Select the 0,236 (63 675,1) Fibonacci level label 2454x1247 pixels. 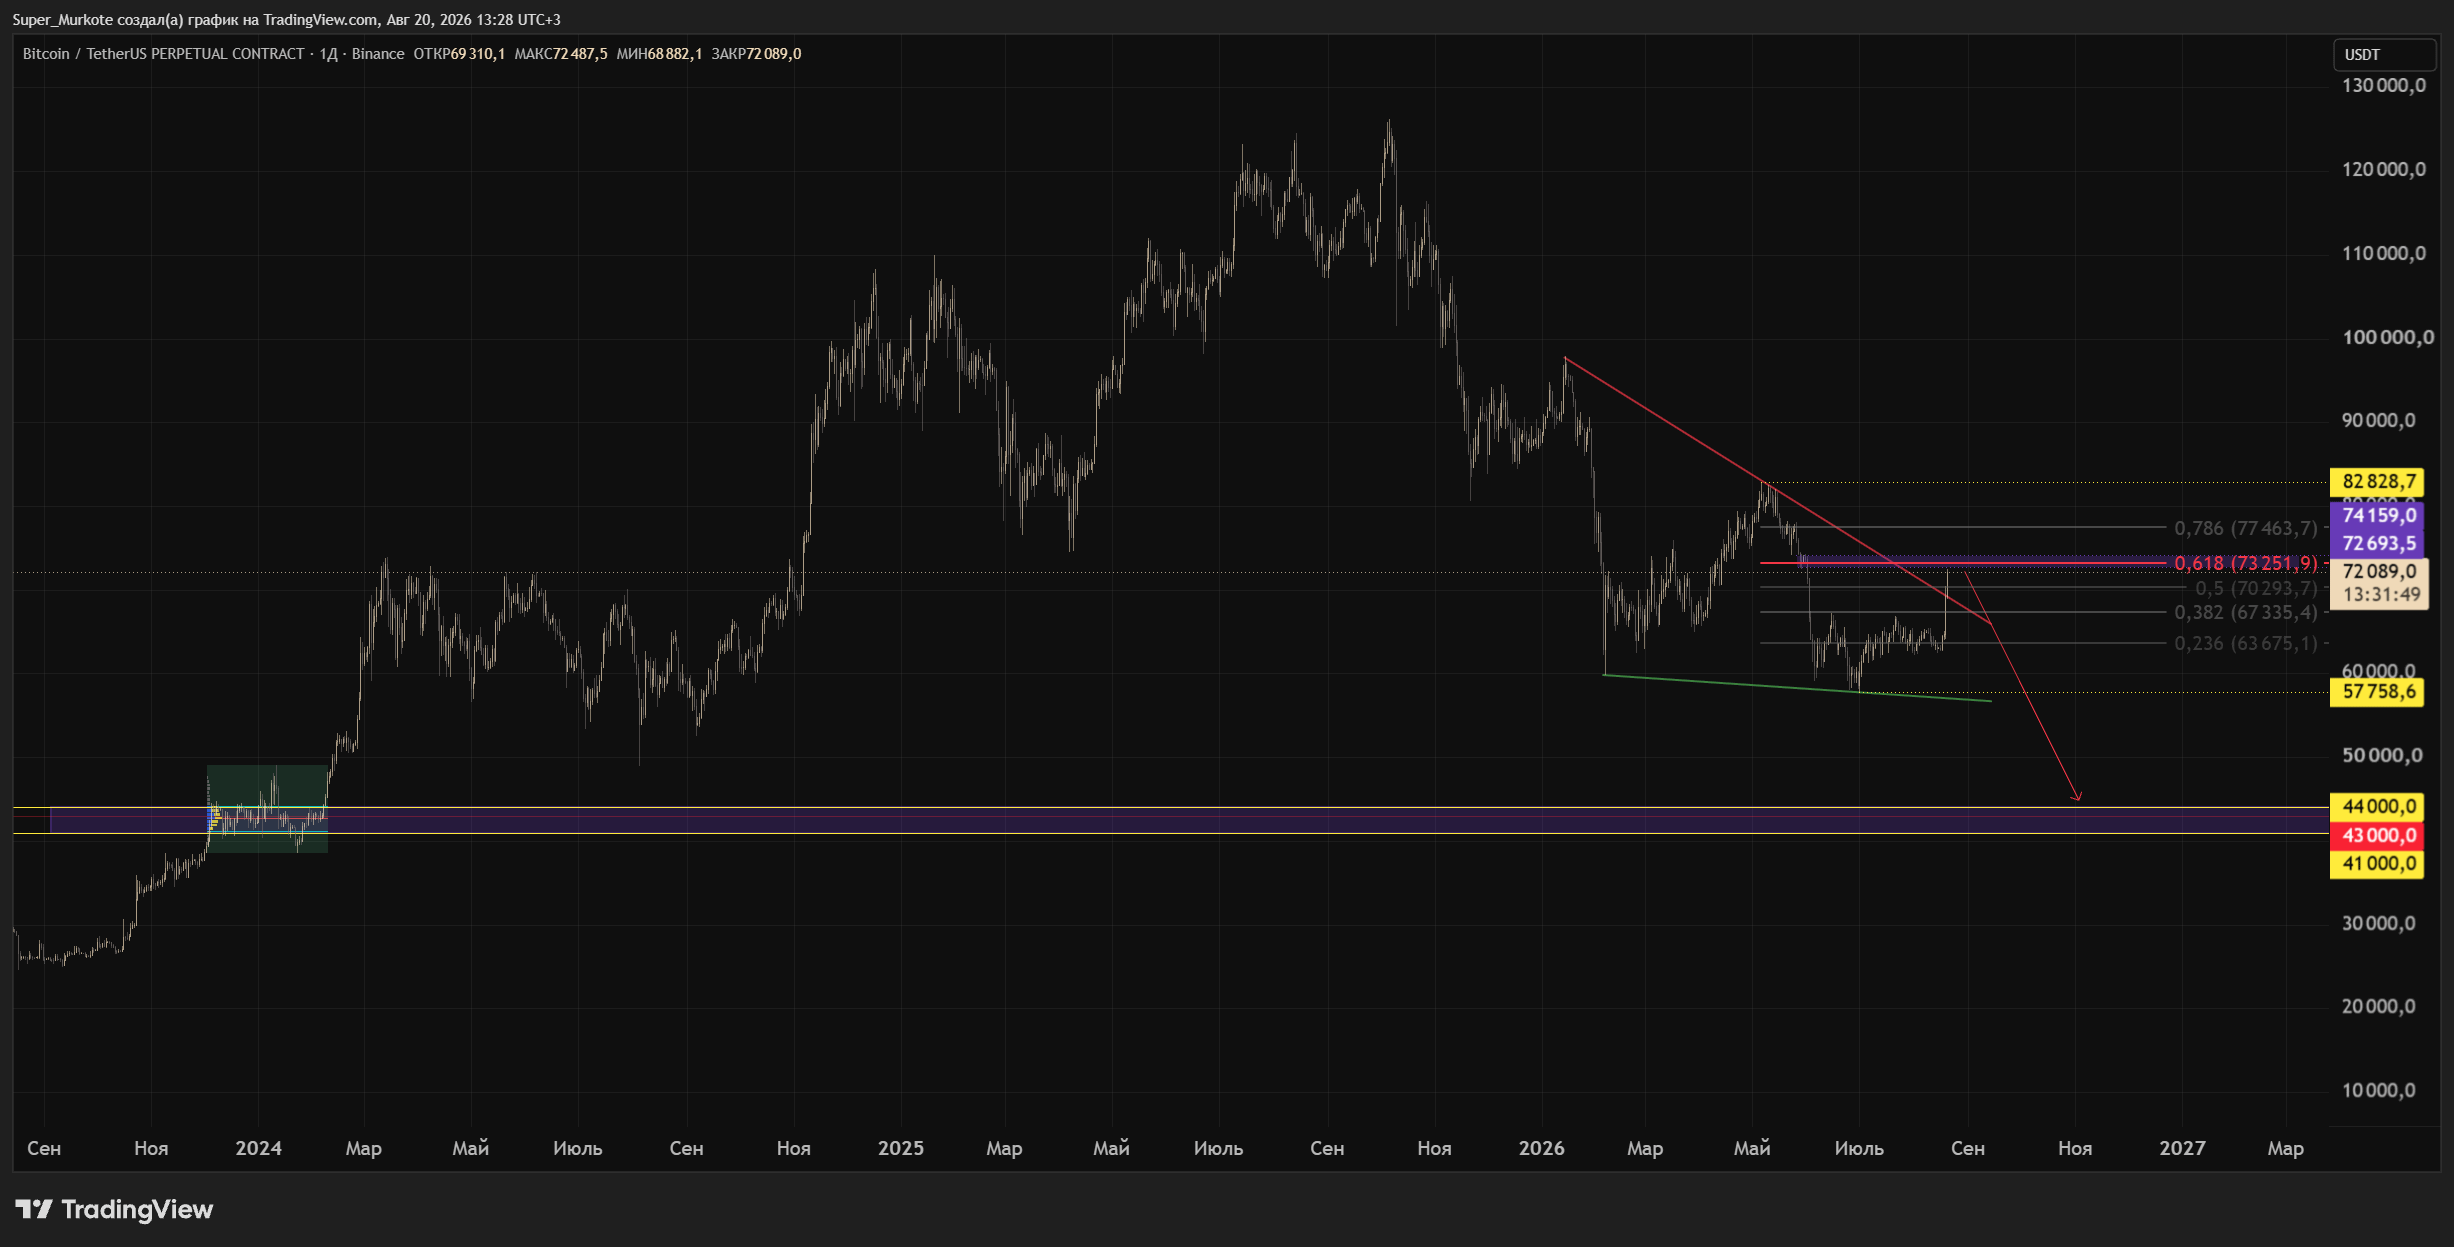point(2245,643)
